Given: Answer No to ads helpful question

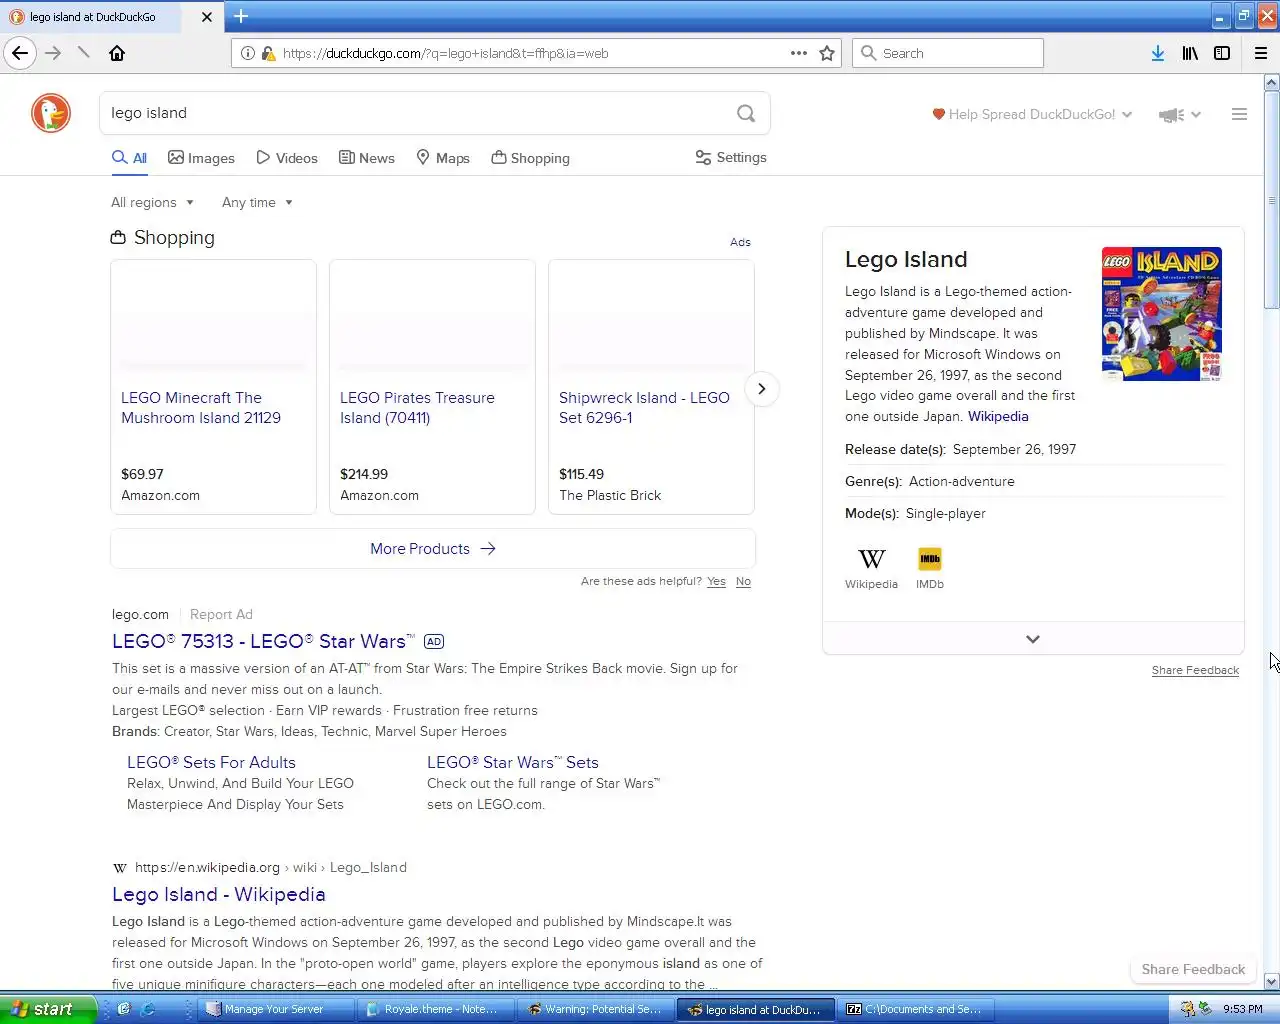Looking at the screenshot, I should point(743,582).
